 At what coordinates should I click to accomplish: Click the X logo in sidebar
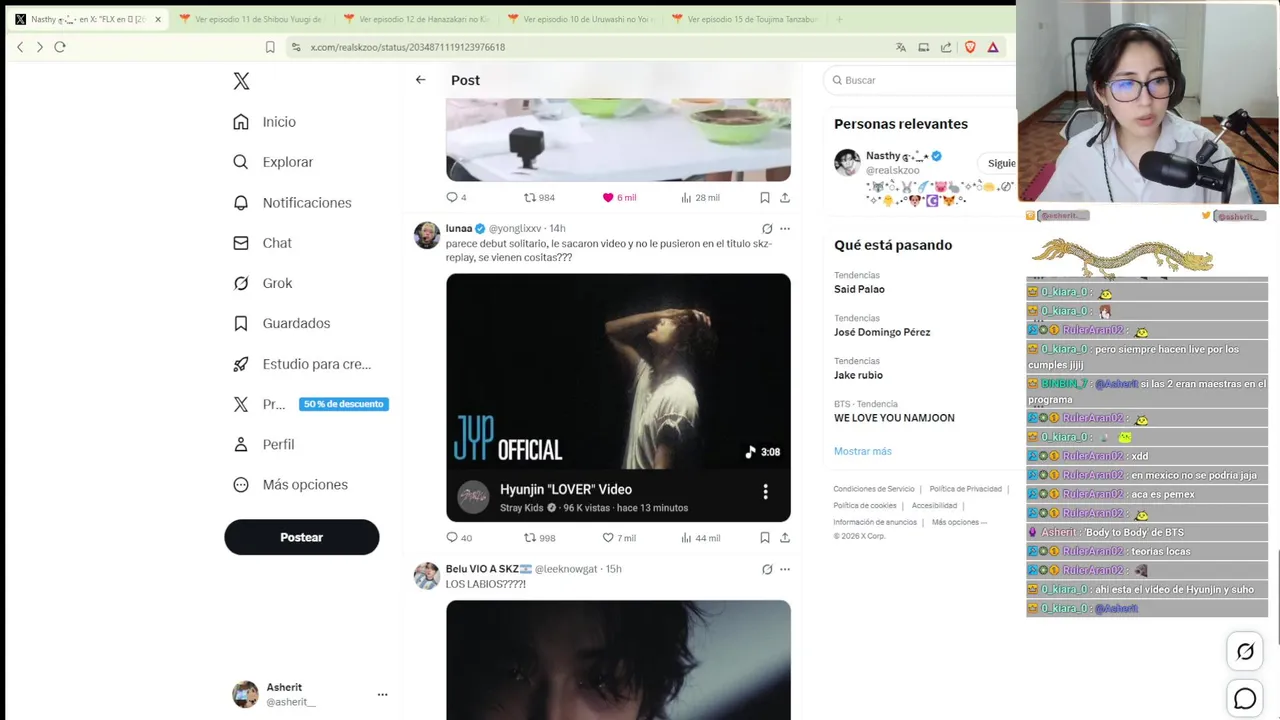[x=241, y=81]
